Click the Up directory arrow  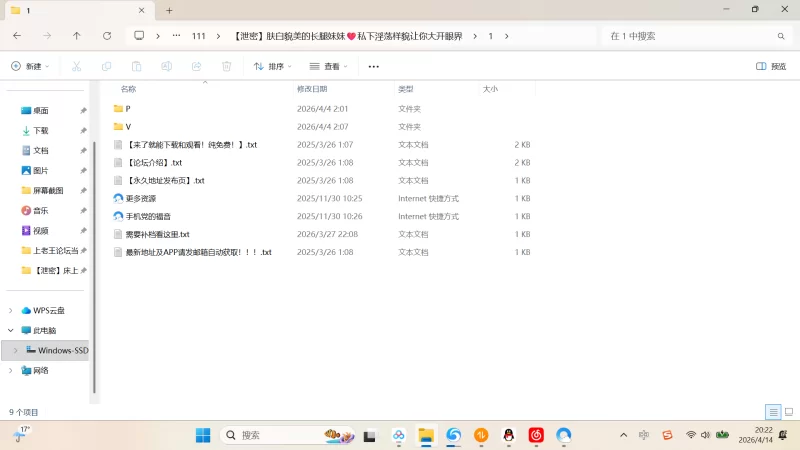[77, 36]
